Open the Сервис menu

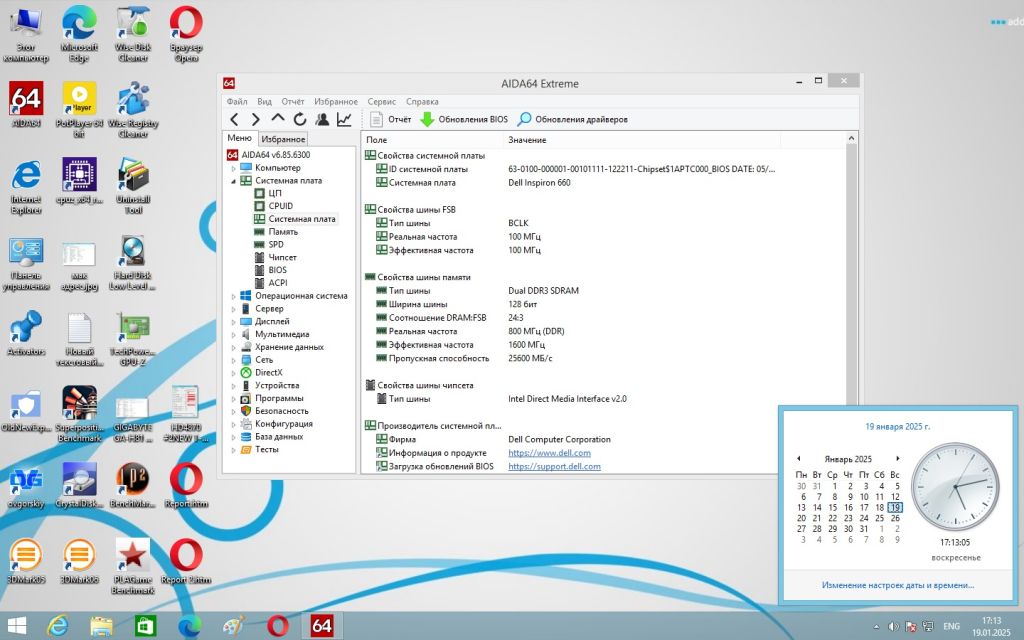pyautogui.click(x=381, y=101)
